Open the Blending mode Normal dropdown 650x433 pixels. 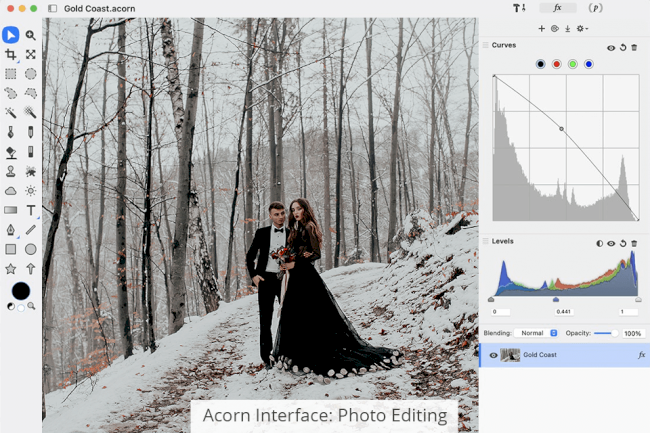point(536,333)
